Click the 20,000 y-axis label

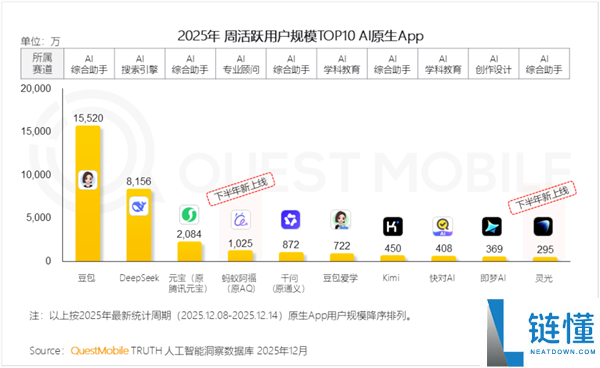[x=36, y=88]
